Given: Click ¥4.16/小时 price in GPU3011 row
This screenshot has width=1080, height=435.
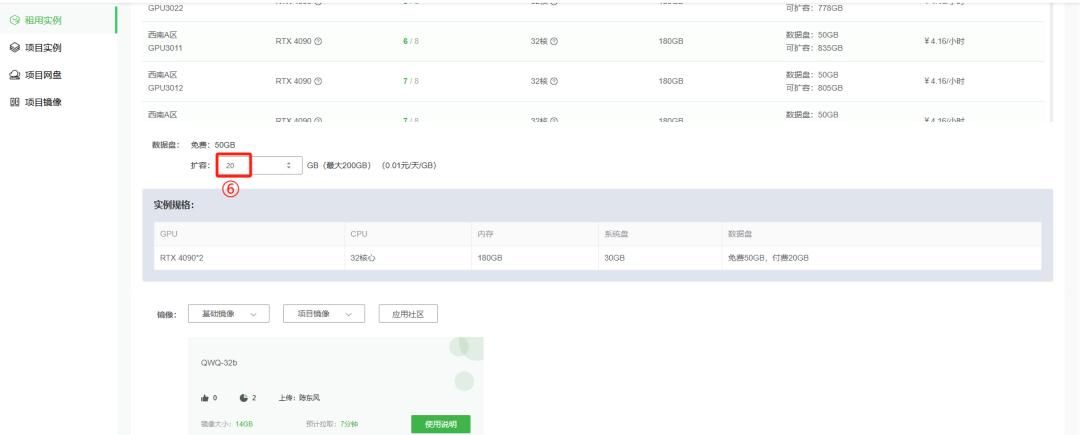Looking at the screenshot, I should click(x=944, y=41).
